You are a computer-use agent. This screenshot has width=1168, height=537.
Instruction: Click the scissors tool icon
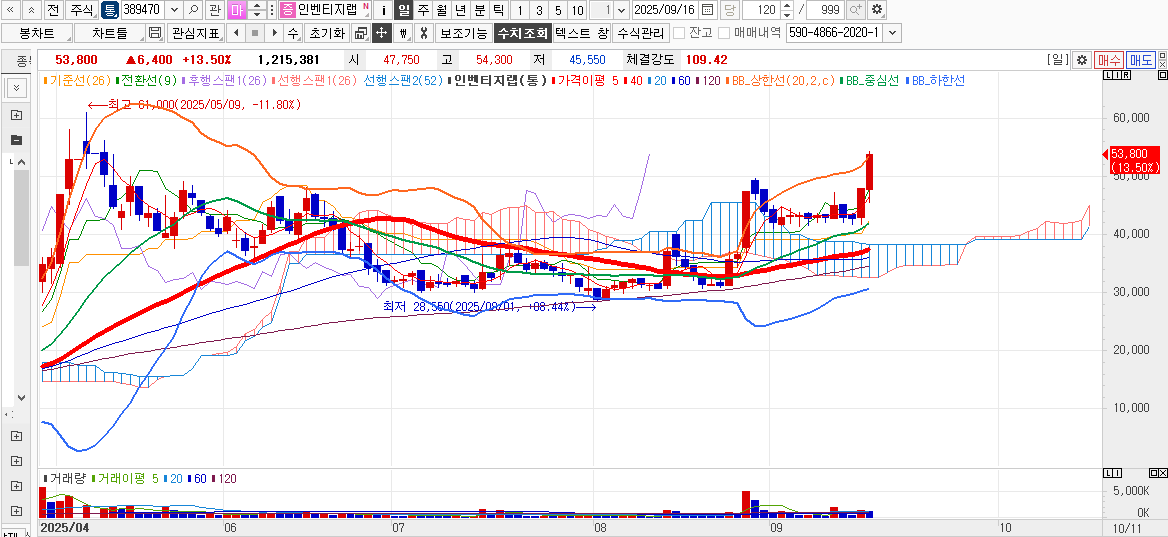[x=424, y=33]
